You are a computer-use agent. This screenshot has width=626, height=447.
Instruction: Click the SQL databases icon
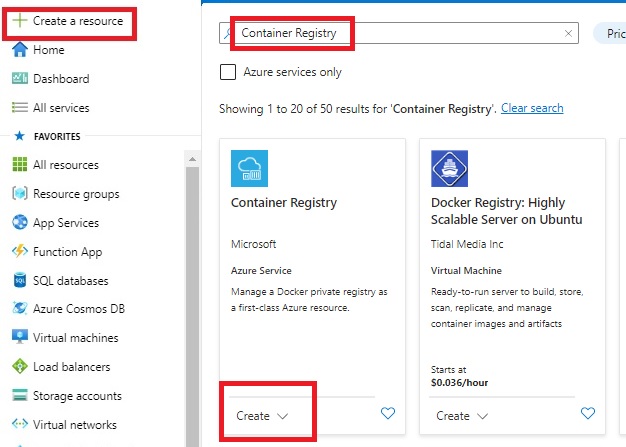point(20,281)
